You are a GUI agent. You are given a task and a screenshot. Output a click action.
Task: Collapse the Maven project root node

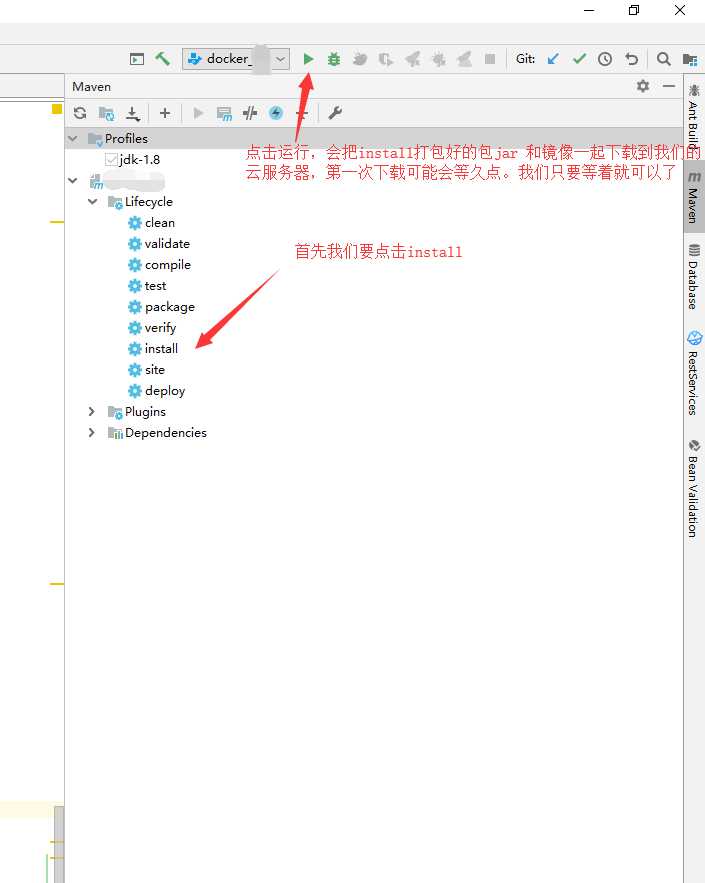pyautogui.click(x=73, y=181)
